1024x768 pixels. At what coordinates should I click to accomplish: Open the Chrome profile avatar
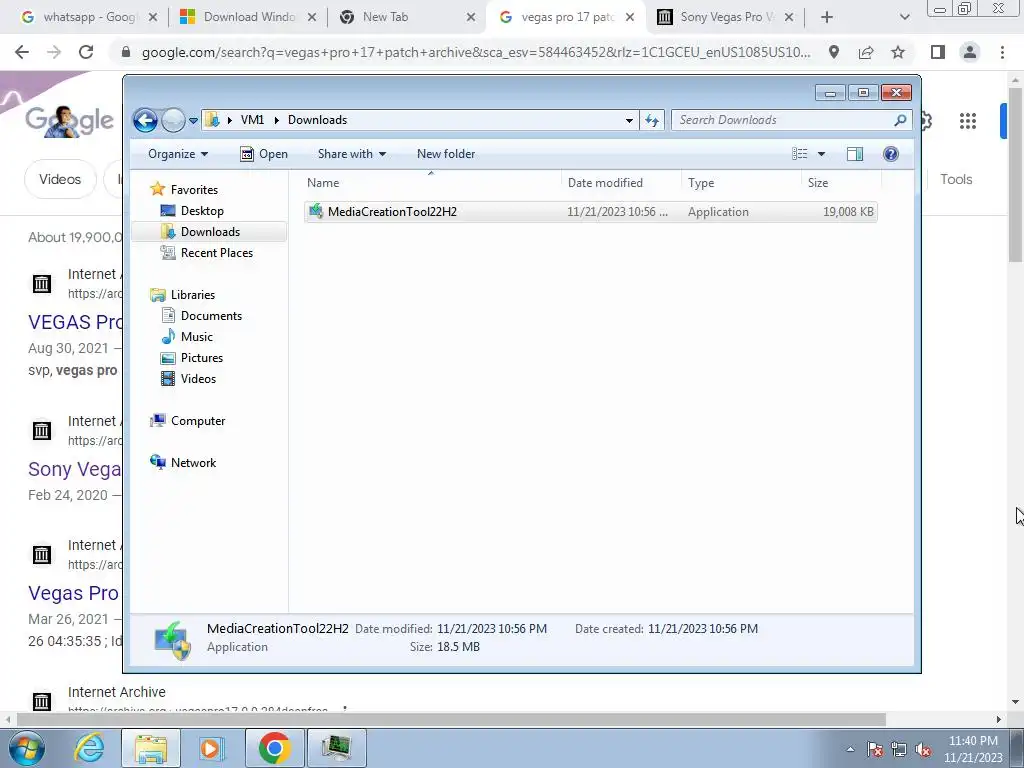pyautogui.click(x=970, y=52)
